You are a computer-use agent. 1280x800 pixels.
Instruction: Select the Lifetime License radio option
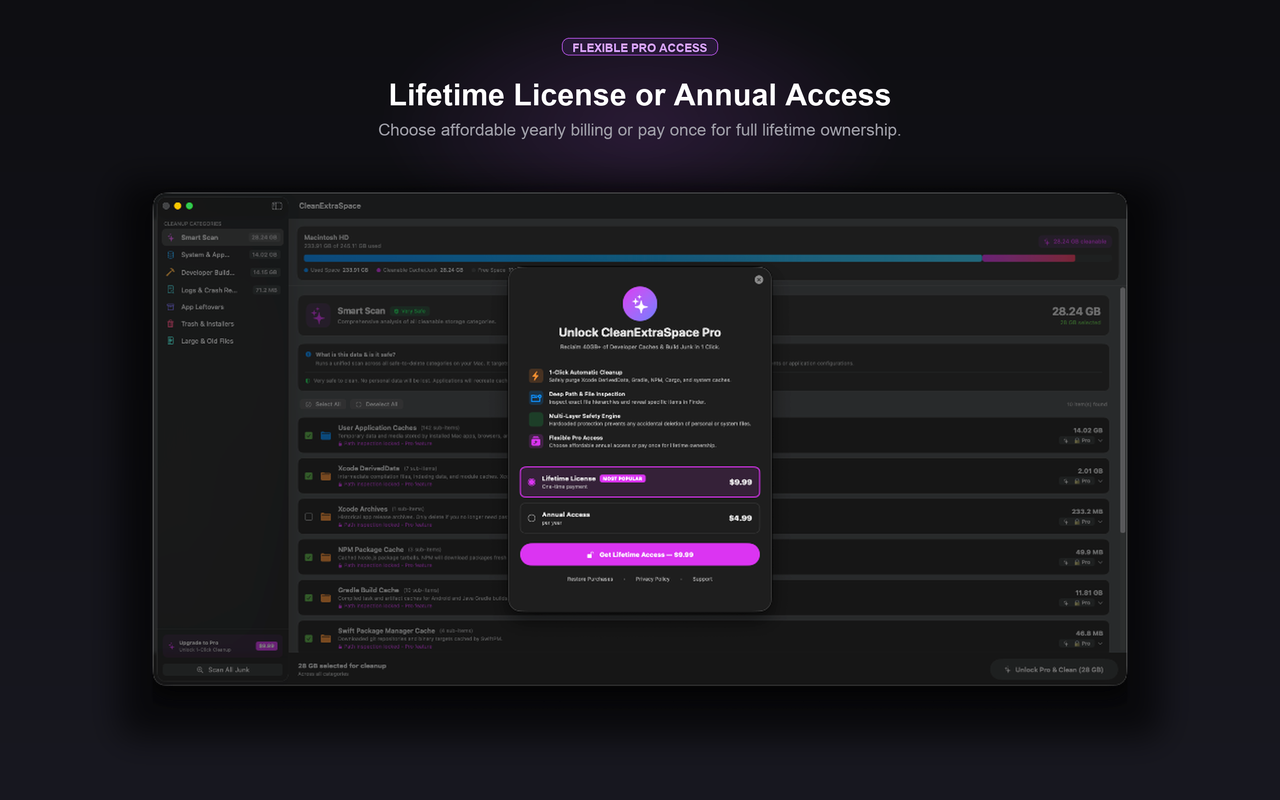tap(532, 482)
